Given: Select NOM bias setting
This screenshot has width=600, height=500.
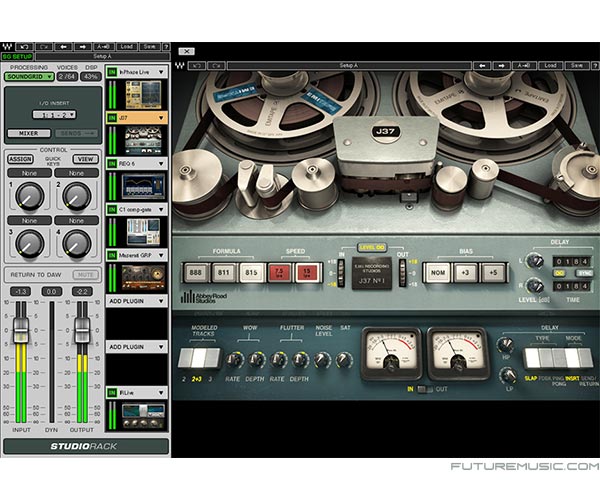Looking at the screenshot, I should click(437, 273).
